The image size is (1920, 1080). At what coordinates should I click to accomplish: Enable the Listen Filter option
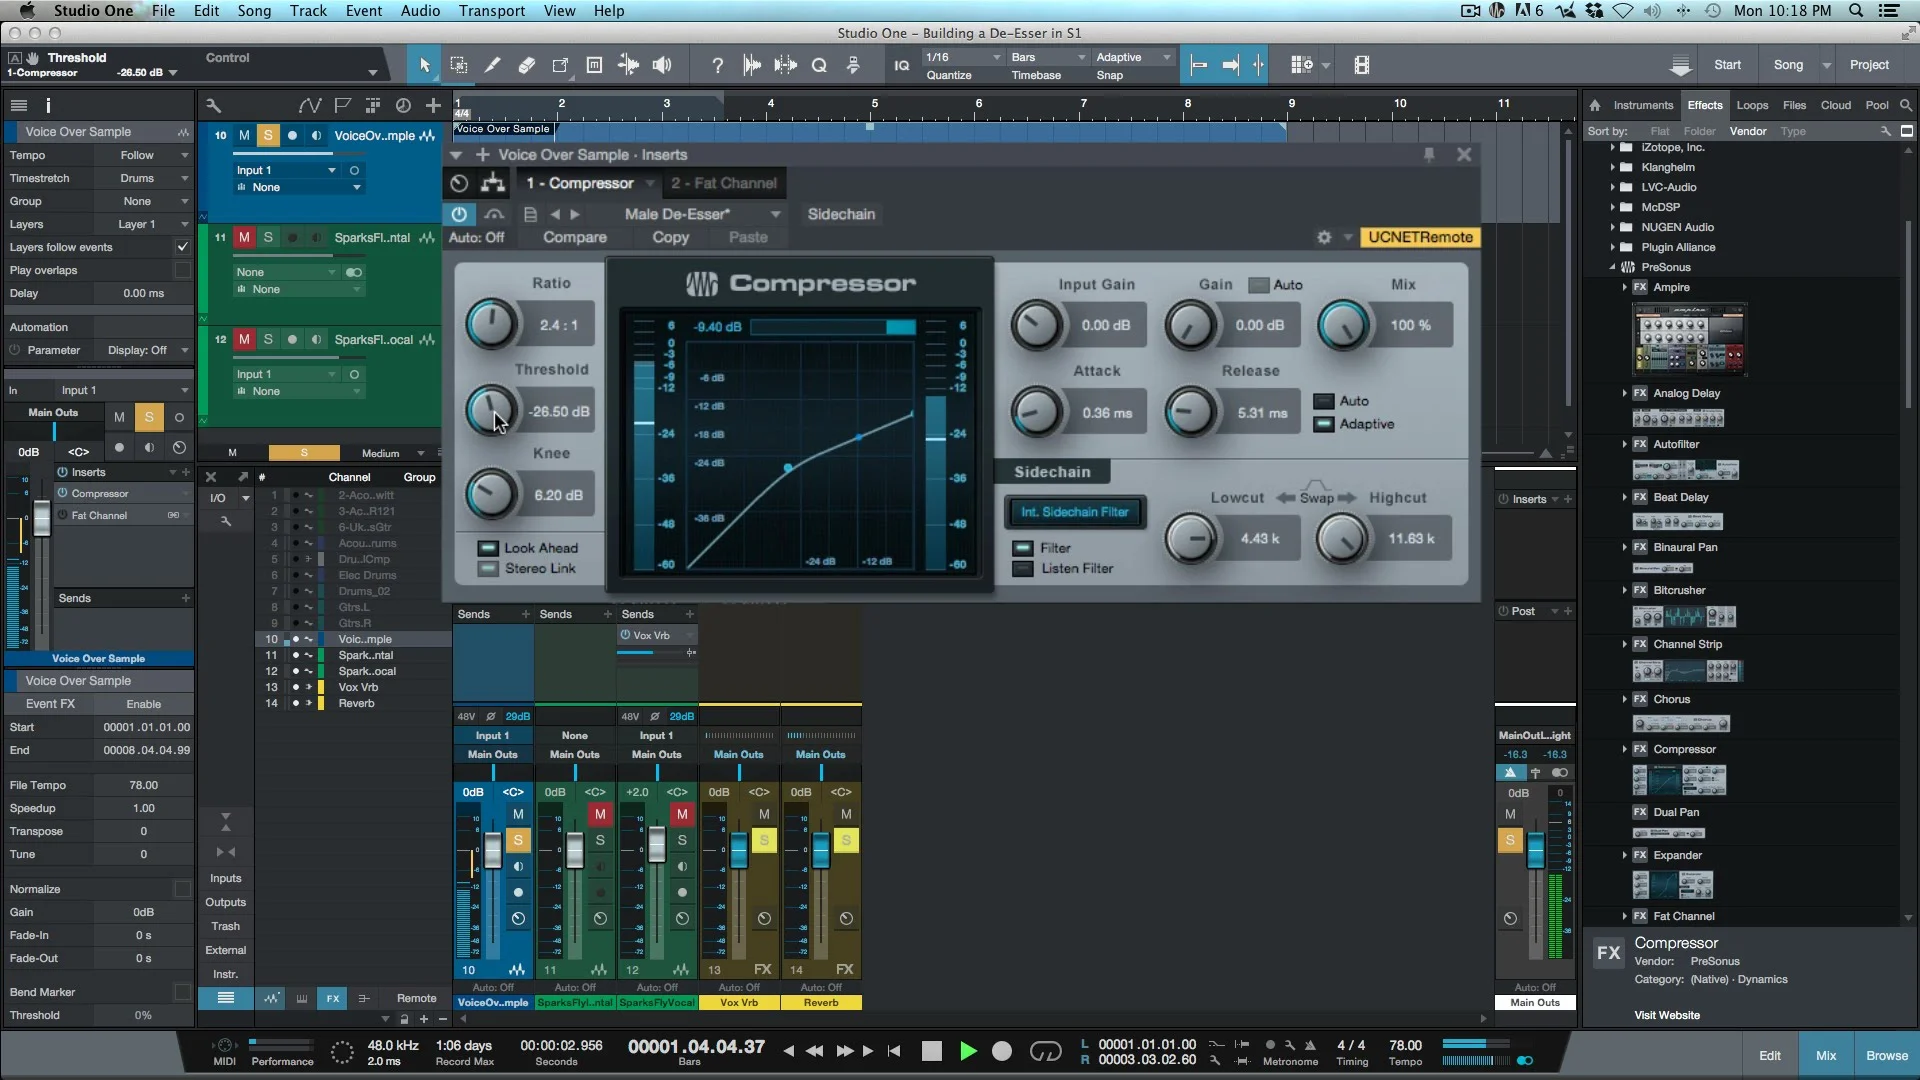[x=1023, y=569]
